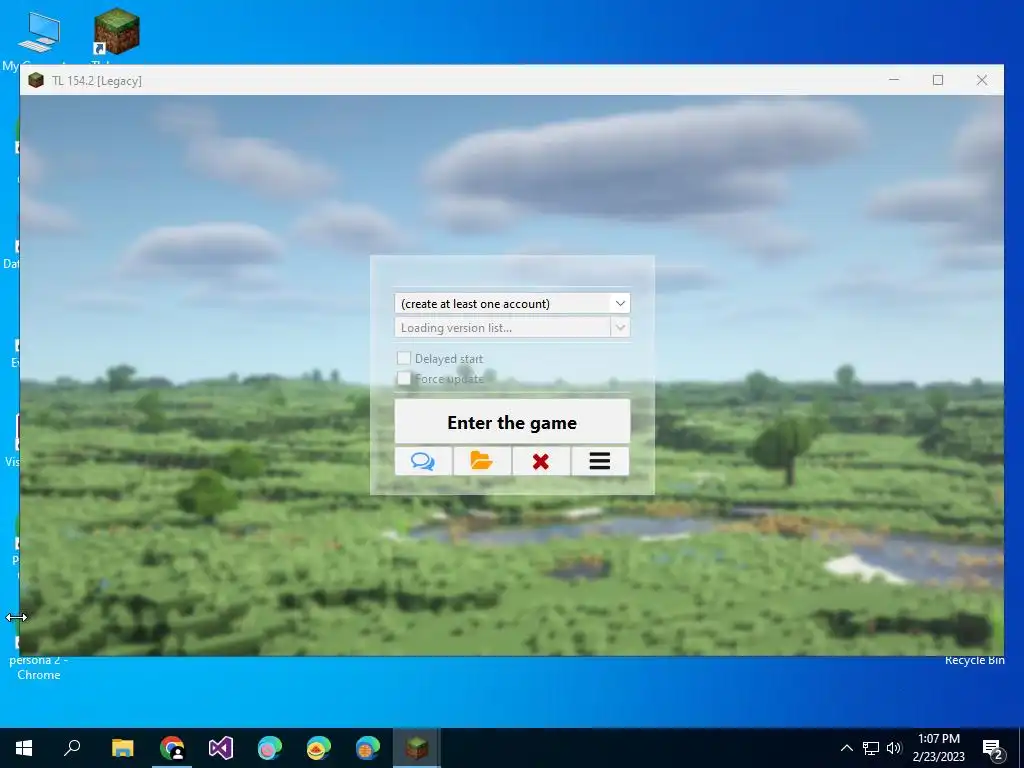Image resolution: width=1024 pixels, height=768 pixels.
Task: Open the network tray icon
Action: pyautogui.click(x=871, y=748)
